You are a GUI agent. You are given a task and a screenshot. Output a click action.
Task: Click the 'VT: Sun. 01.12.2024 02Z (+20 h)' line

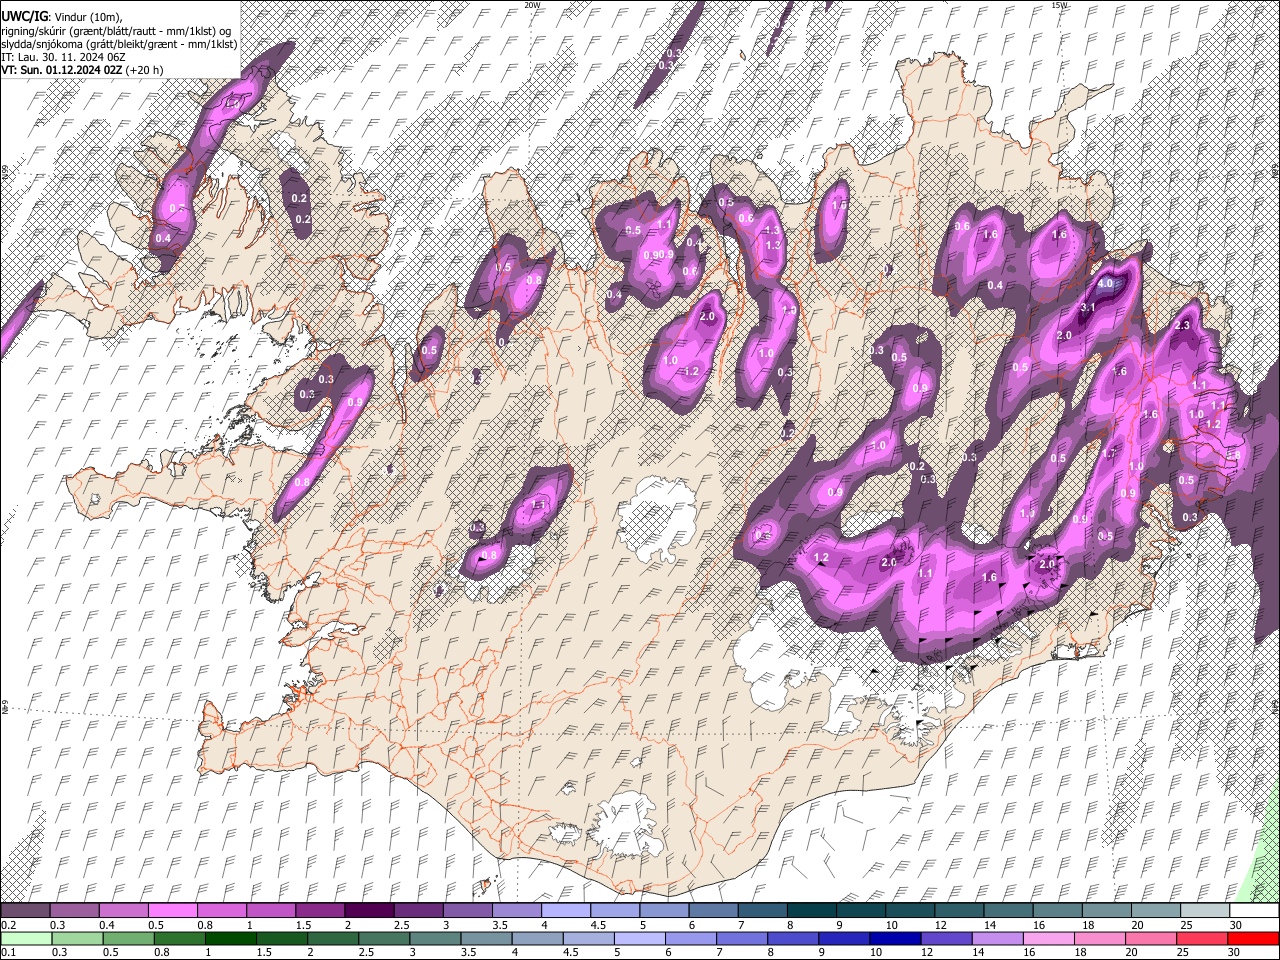pyautogui.click(x=82, y=70)
